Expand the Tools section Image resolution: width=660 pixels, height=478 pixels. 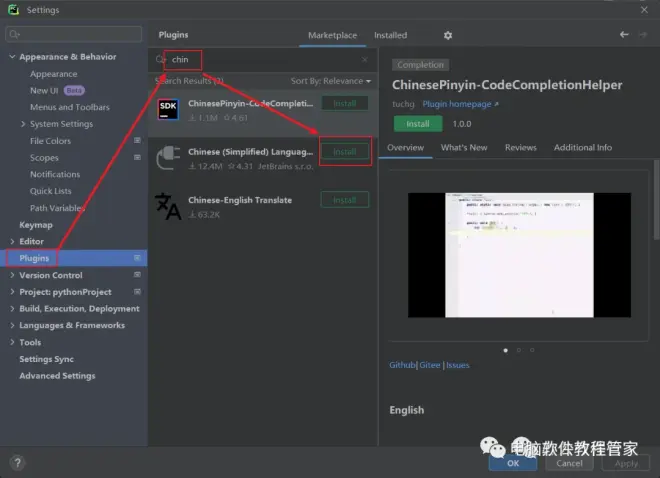tap(12, 342)
